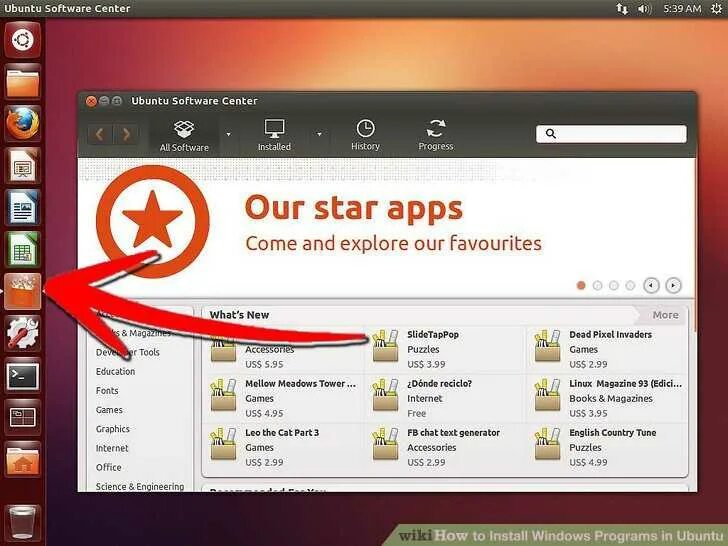
Task: Open LibreOffice Calc spreadsheet from launcher
Action: pyautogui.click(x=22, y=249)
